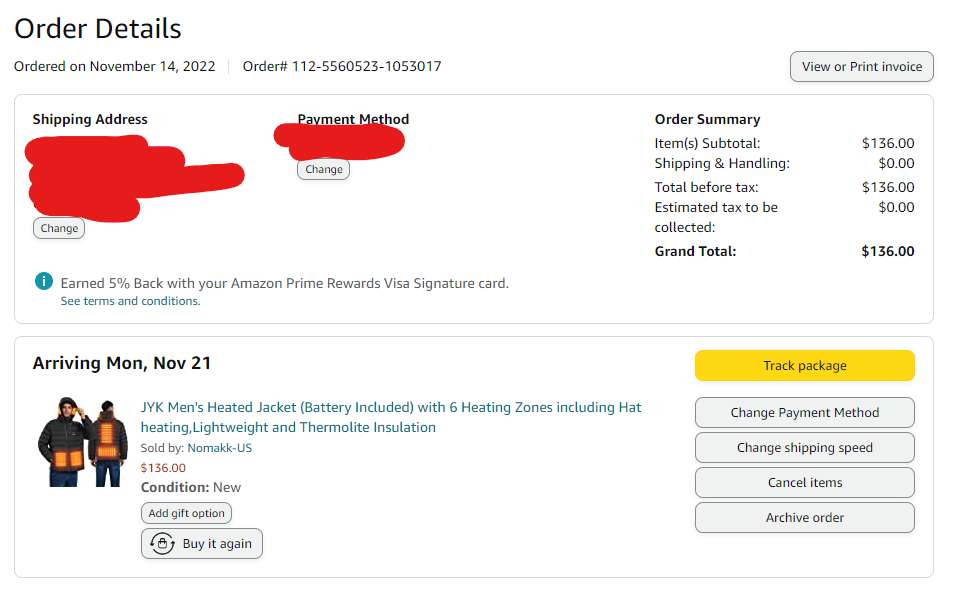Click the Buy it again cart icon
Screen dimensions: 969x594
click(162, 543)
